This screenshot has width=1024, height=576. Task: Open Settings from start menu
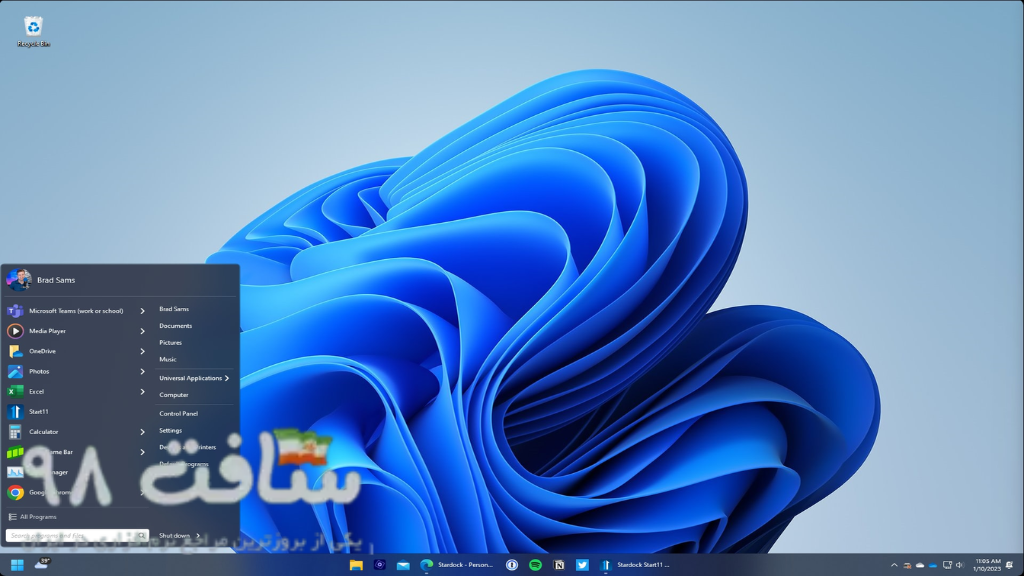pyautogui.click(x=170, y=430)
